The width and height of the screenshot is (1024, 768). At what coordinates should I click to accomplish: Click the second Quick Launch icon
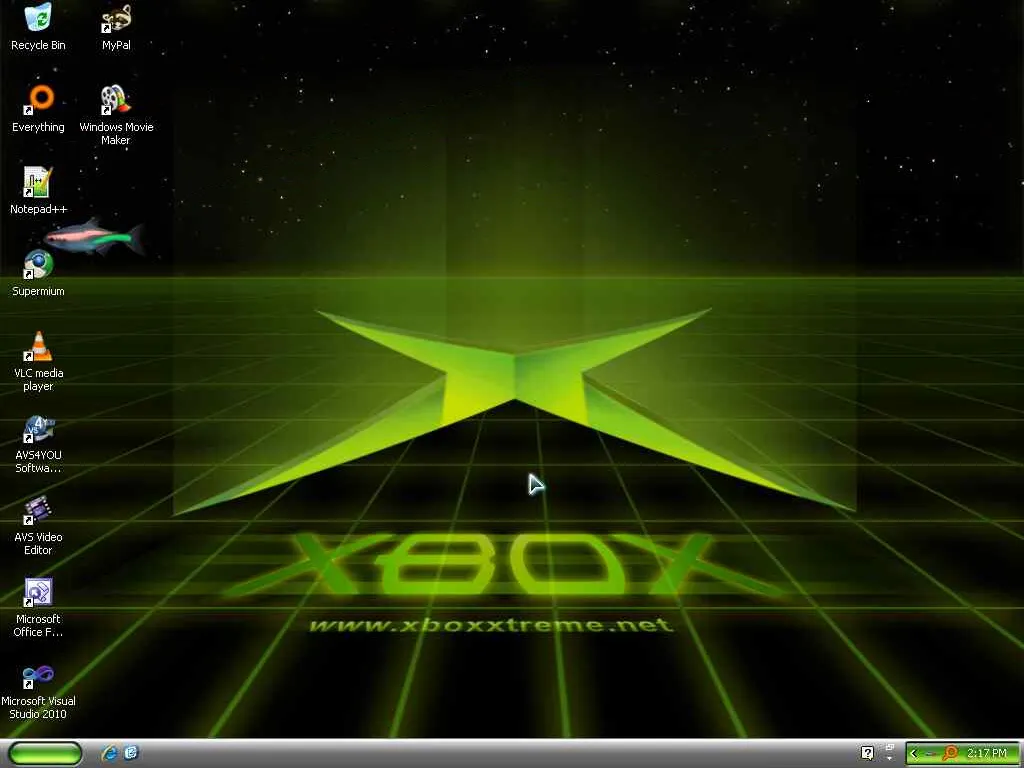(x=131, y=754)
